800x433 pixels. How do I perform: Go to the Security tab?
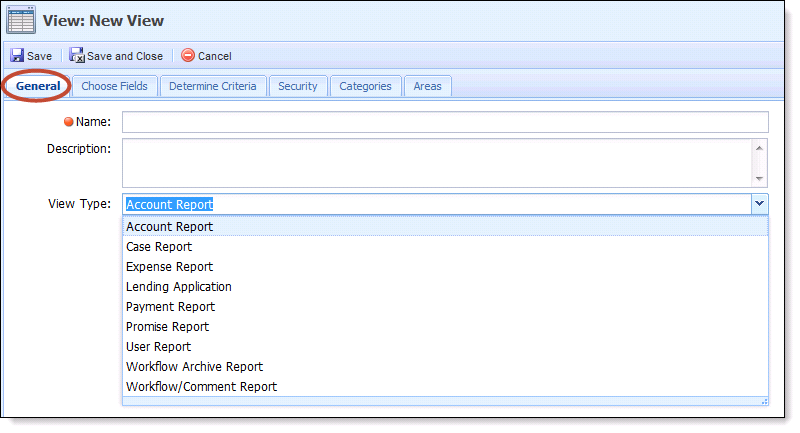pos(297,86)
